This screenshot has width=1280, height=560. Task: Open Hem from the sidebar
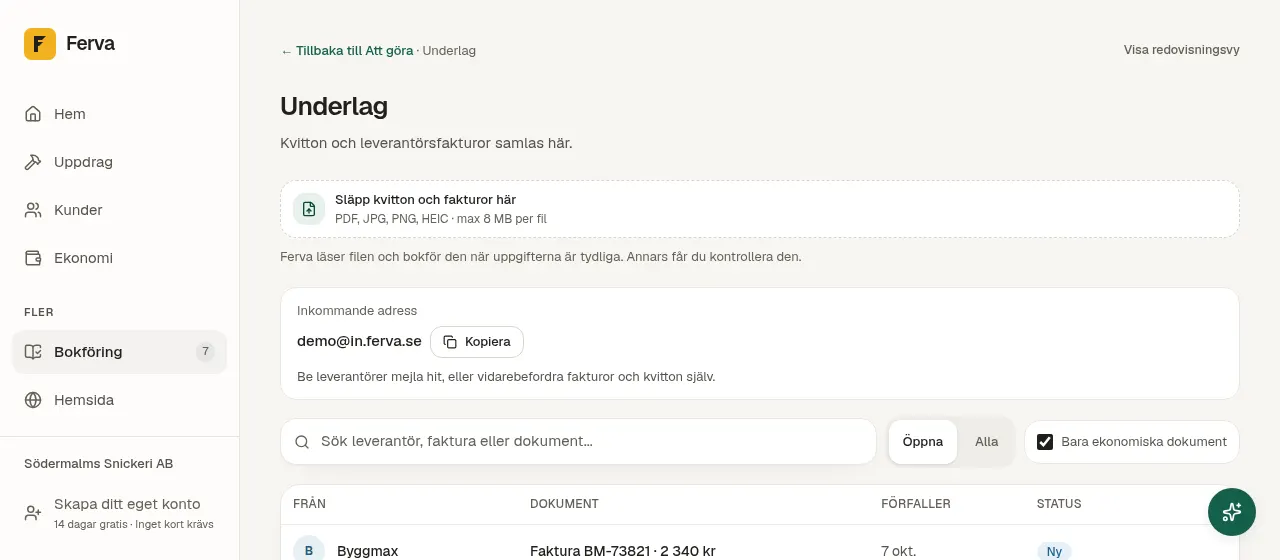tap(119, 114)
